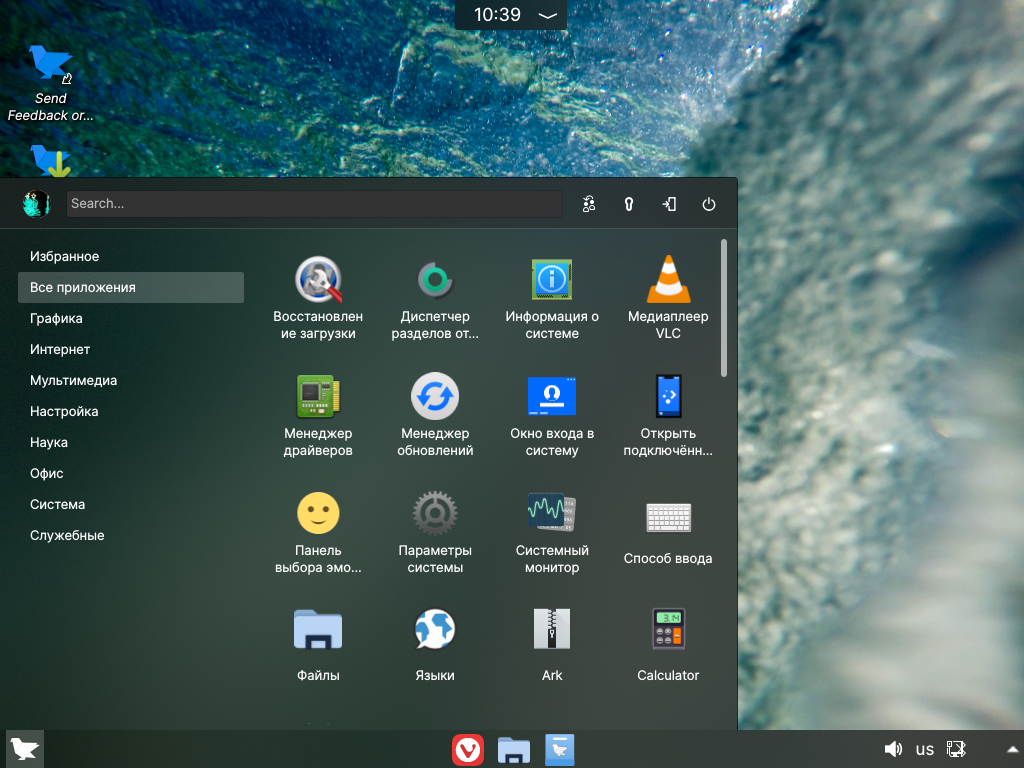Open the Calculator application
This screenshot has height=768, width=1024.
coord(668,645)
